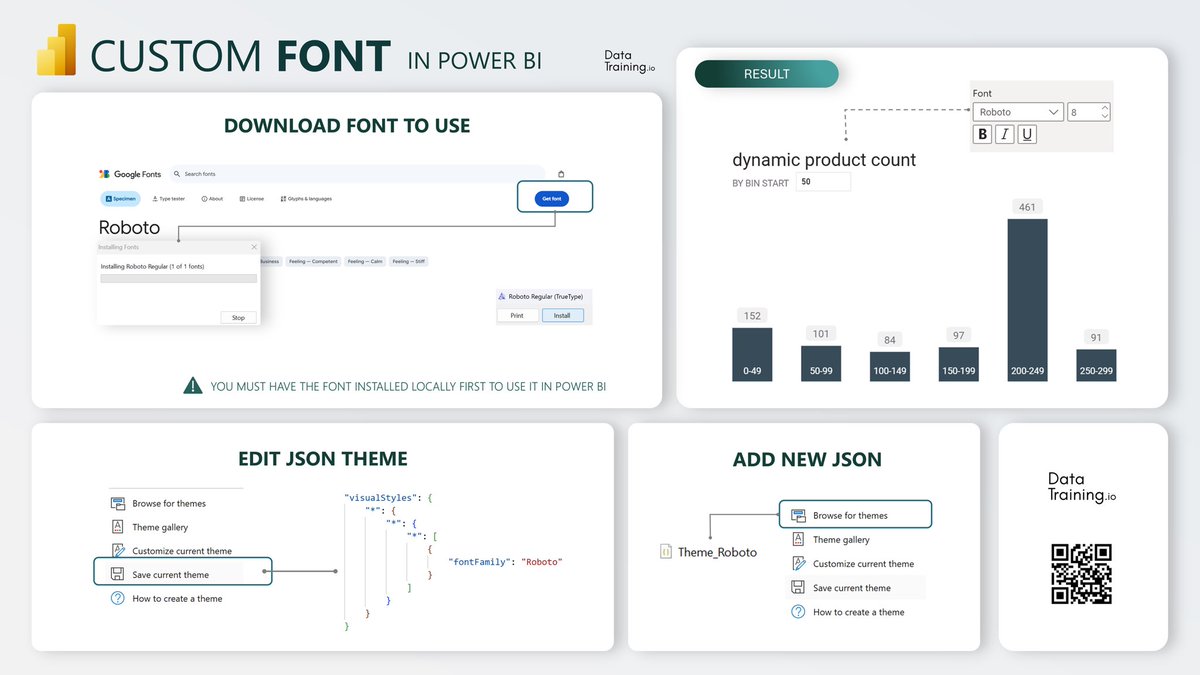Screen dimensions: 1200x675
Task: Select Theme gallery in Add New JSON panel
Action: (841, 539)
